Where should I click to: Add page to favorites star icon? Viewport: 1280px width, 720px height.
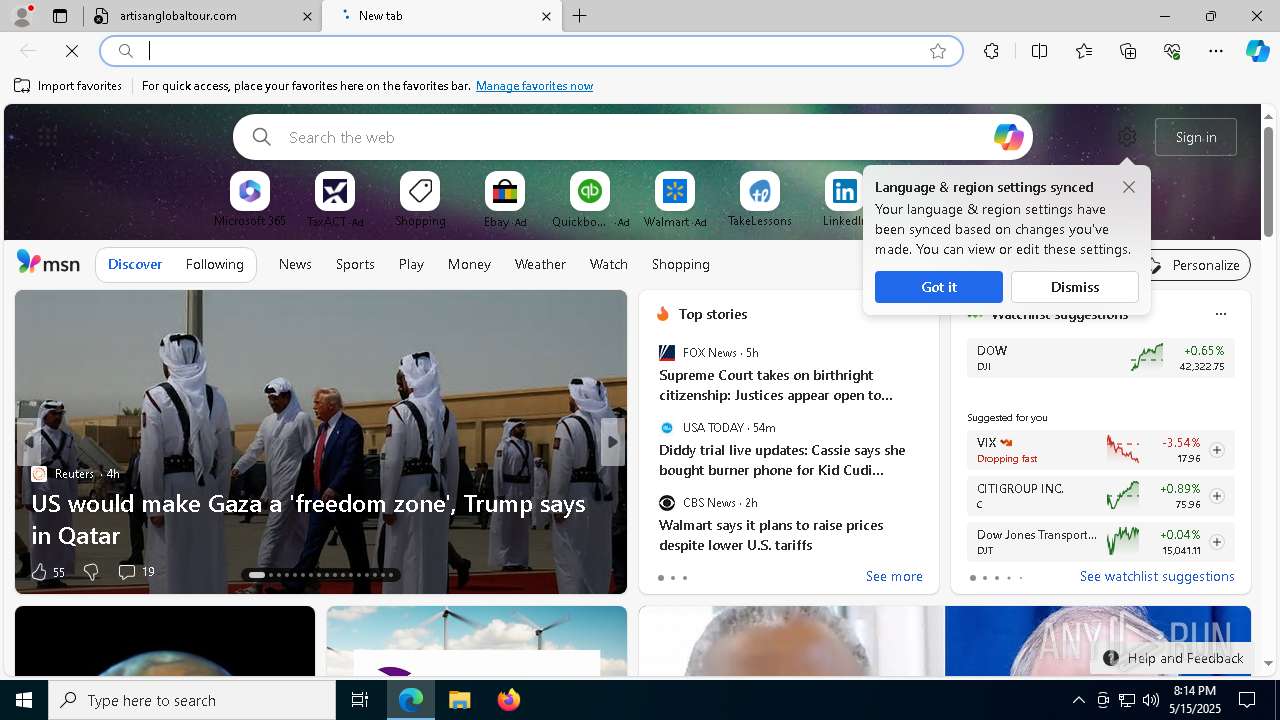tap(938, 51)
